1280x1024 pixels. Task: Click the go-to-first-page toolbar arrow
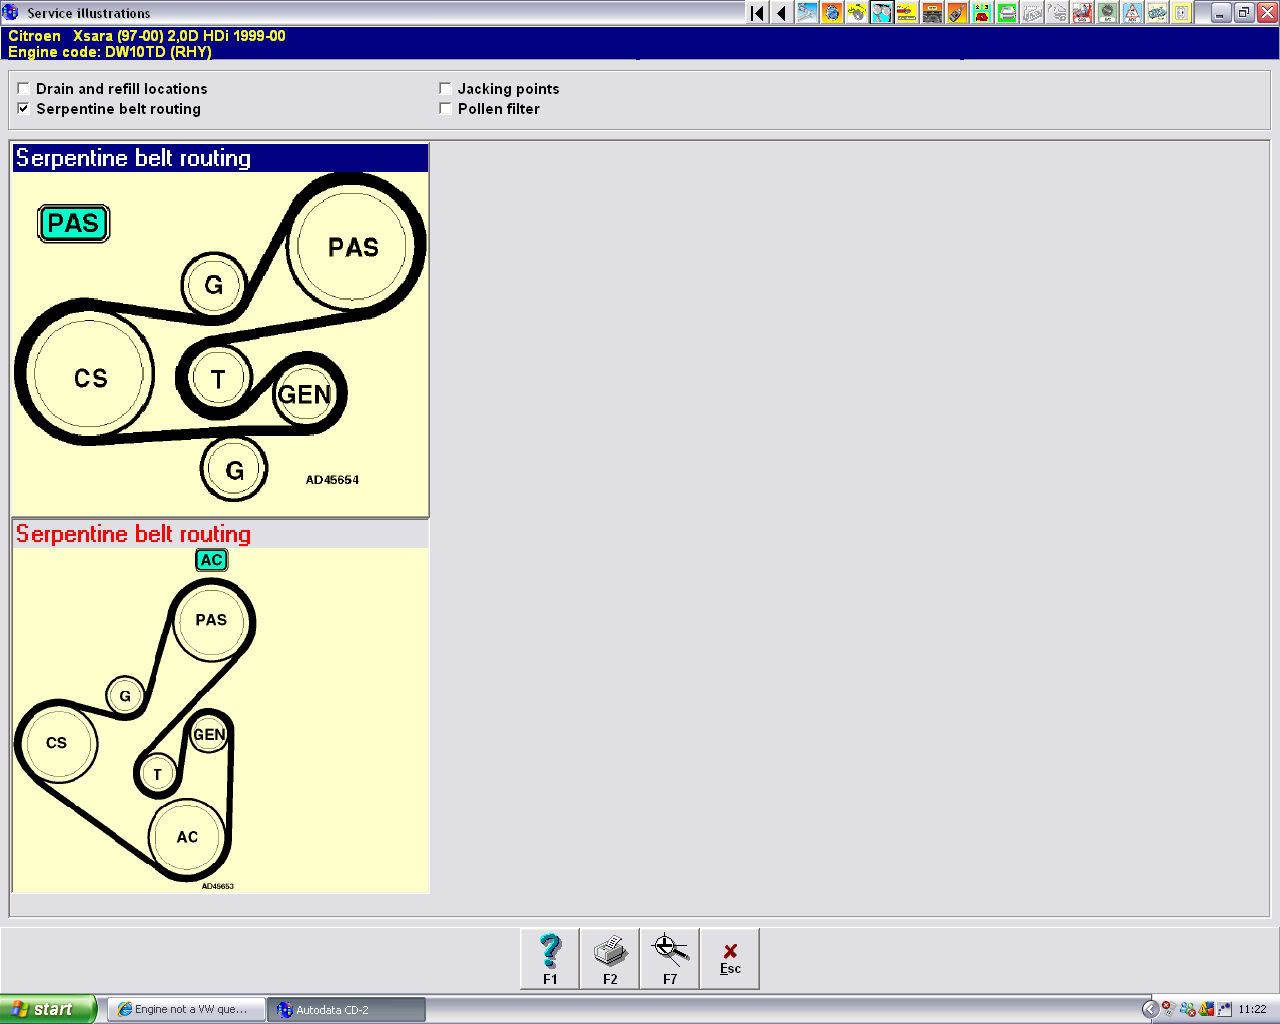pyautogui.click(x=757, y=13)
